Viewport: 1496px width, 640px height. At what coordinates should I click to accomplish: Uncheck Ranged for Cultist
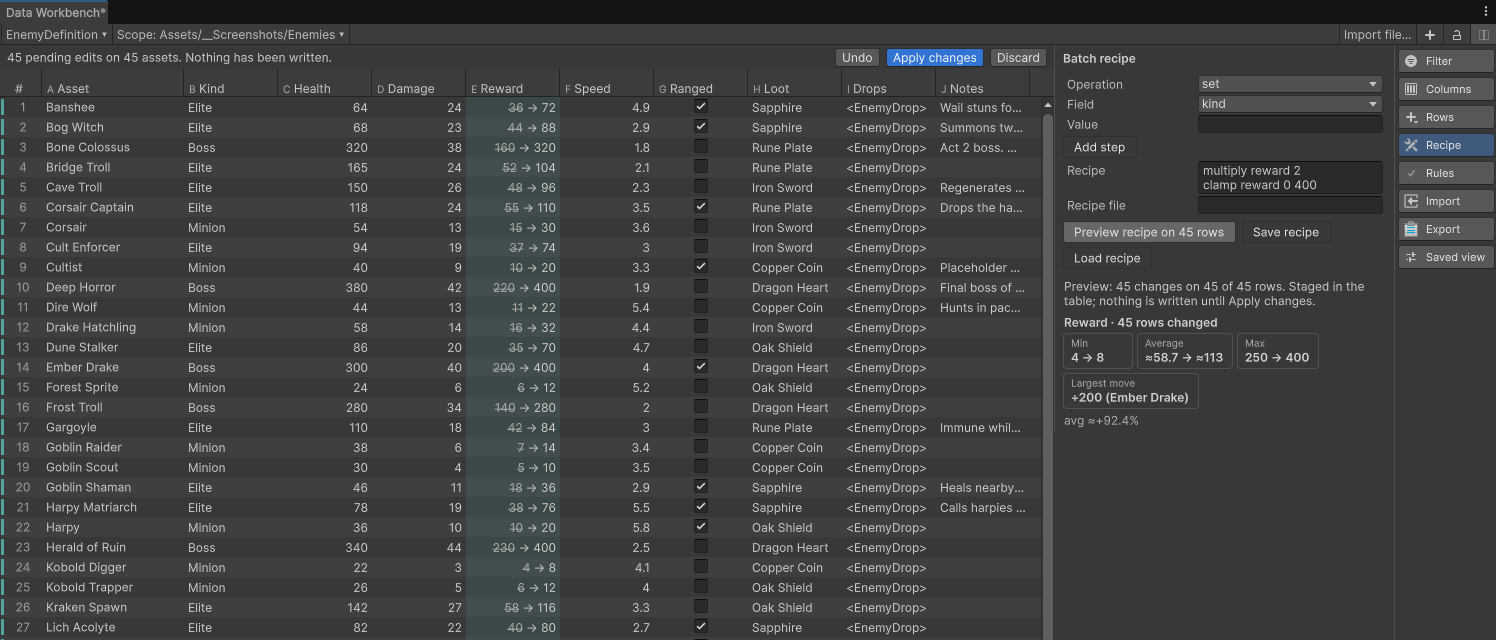[701, 266]
